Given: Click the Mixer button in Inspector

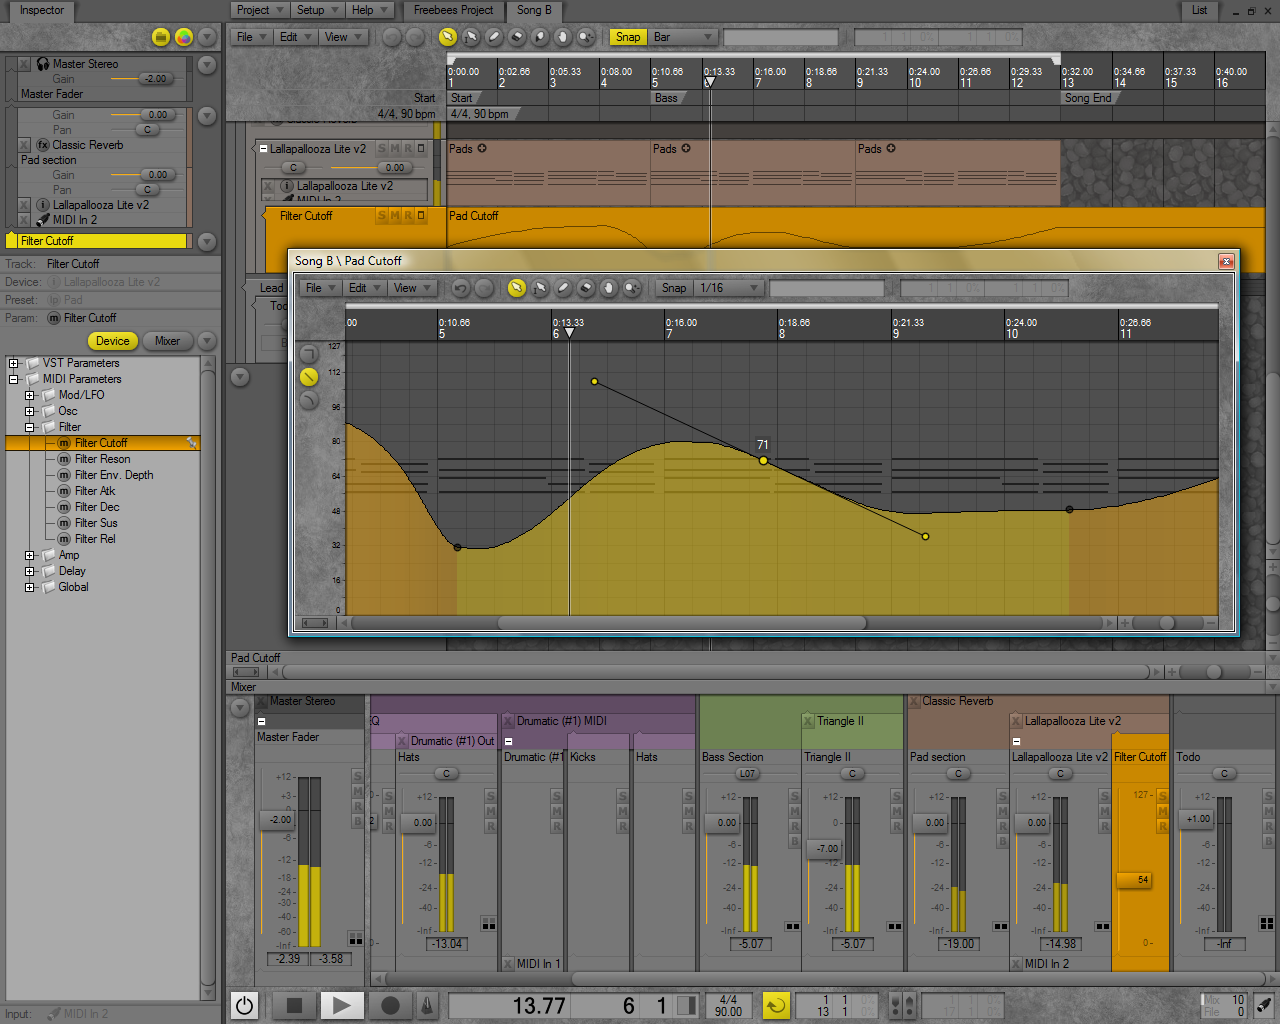Looking at the screenshot, I should point(167,341).
